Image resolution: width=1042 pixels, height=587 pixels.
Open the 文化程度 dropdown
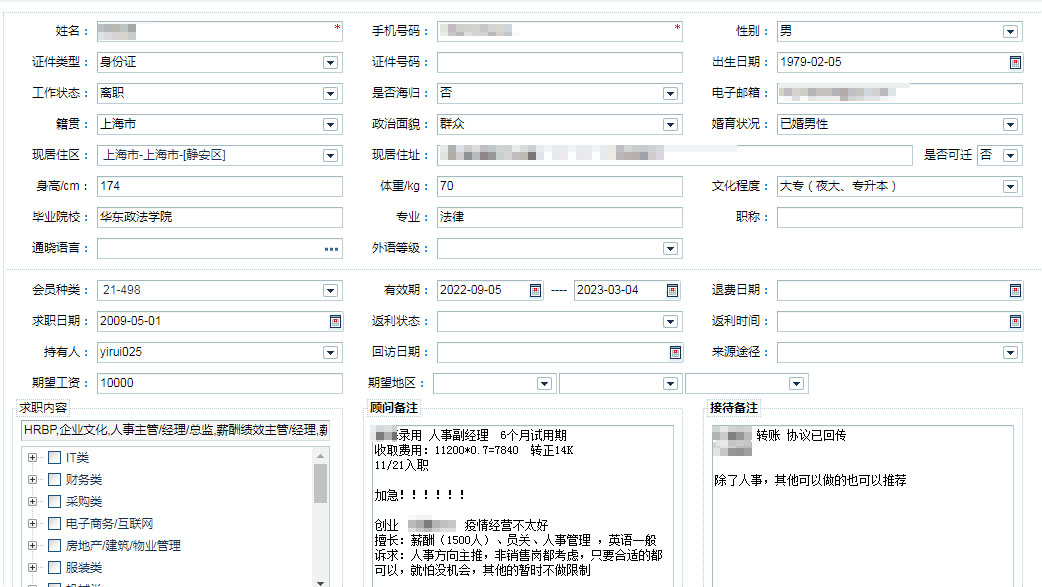(x=1010, y=187)
